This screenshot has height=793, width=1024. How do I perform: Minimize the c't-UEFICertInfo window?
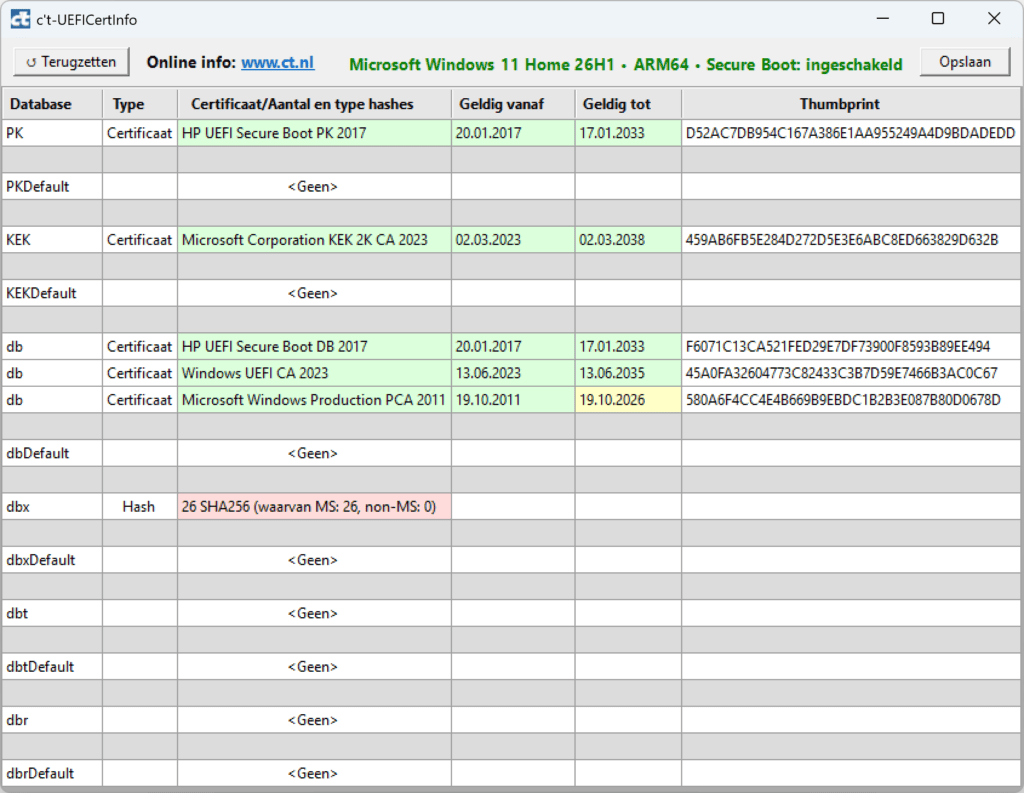883,19
